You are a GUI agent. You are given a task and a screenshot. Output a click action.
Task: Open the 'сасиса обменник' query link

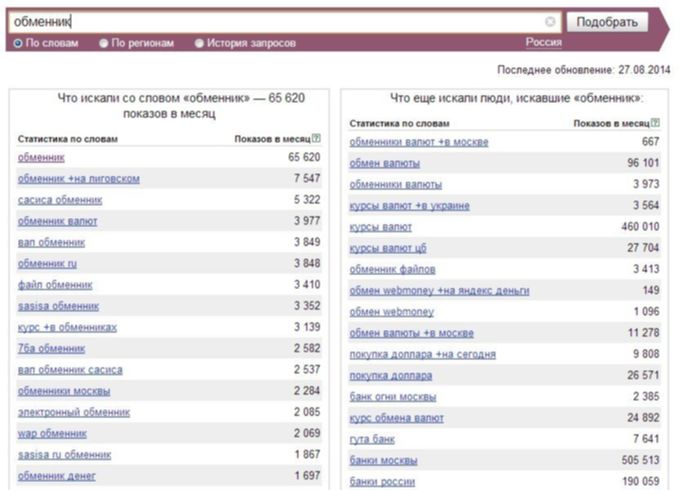[x=60, y=200]
